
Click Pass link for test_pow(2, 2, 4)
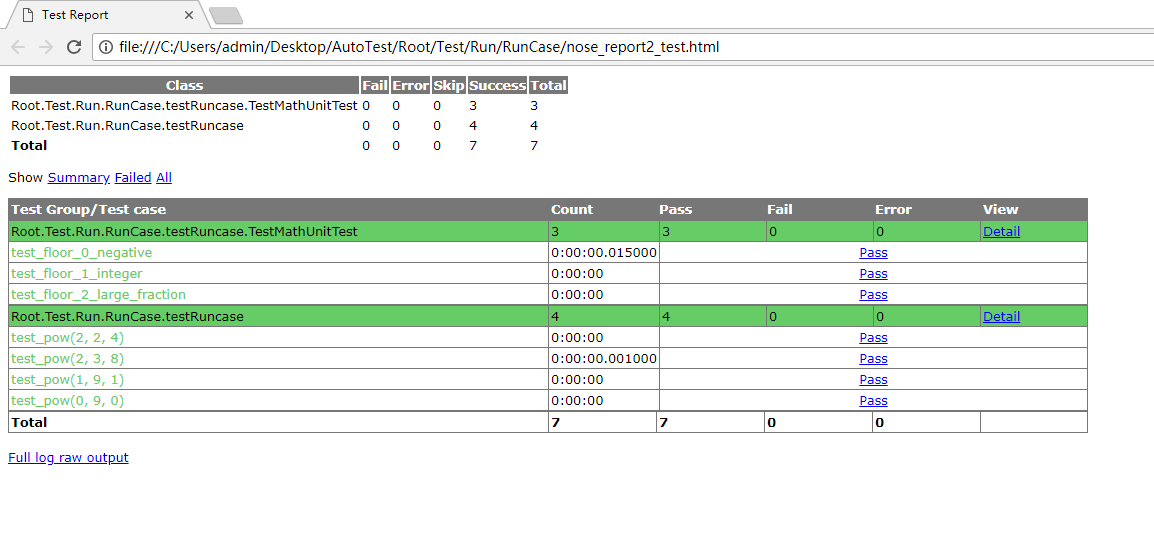[x=873, y=338]
